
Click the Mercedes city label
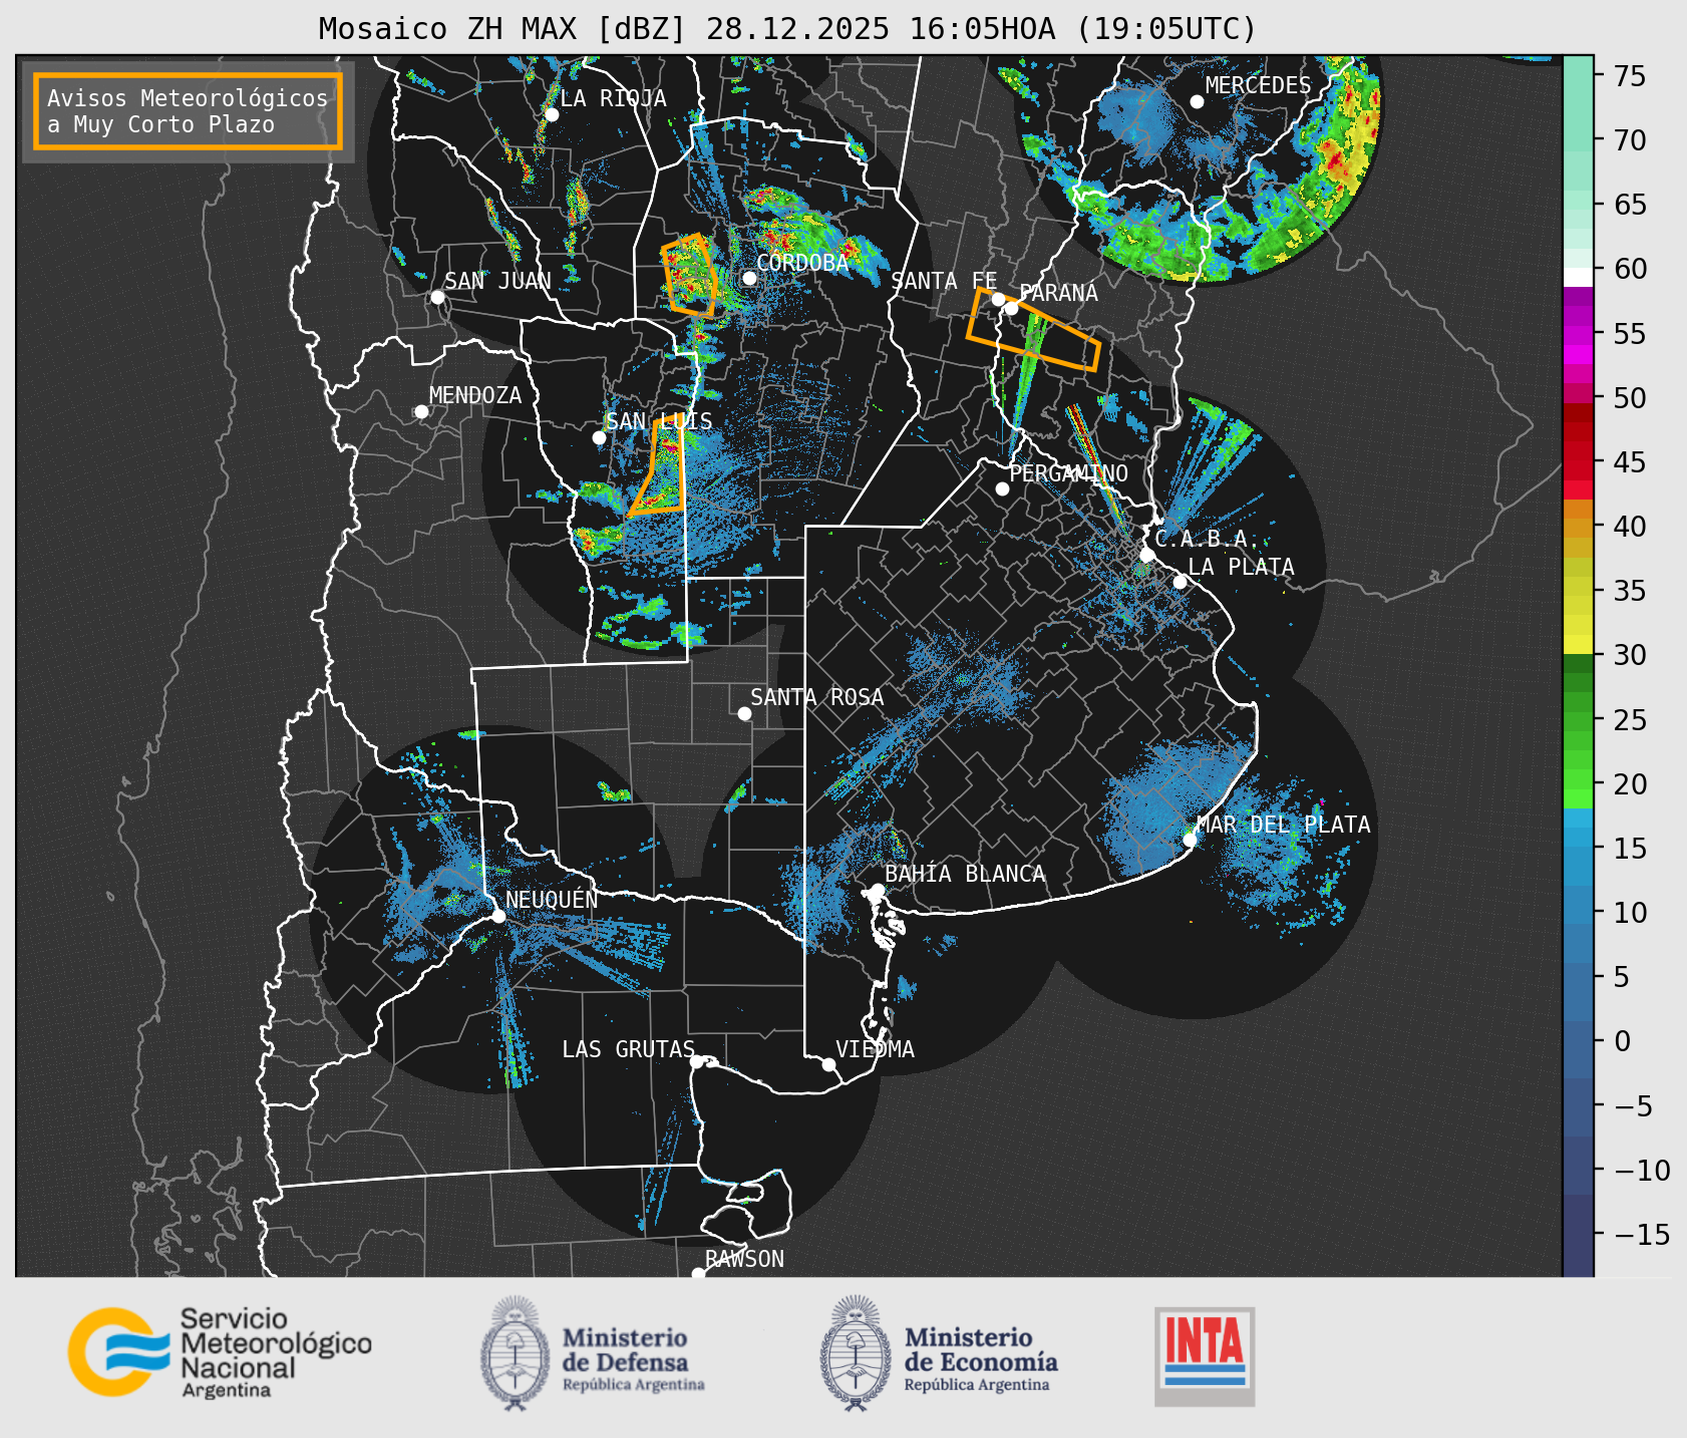click(1257, 86)
